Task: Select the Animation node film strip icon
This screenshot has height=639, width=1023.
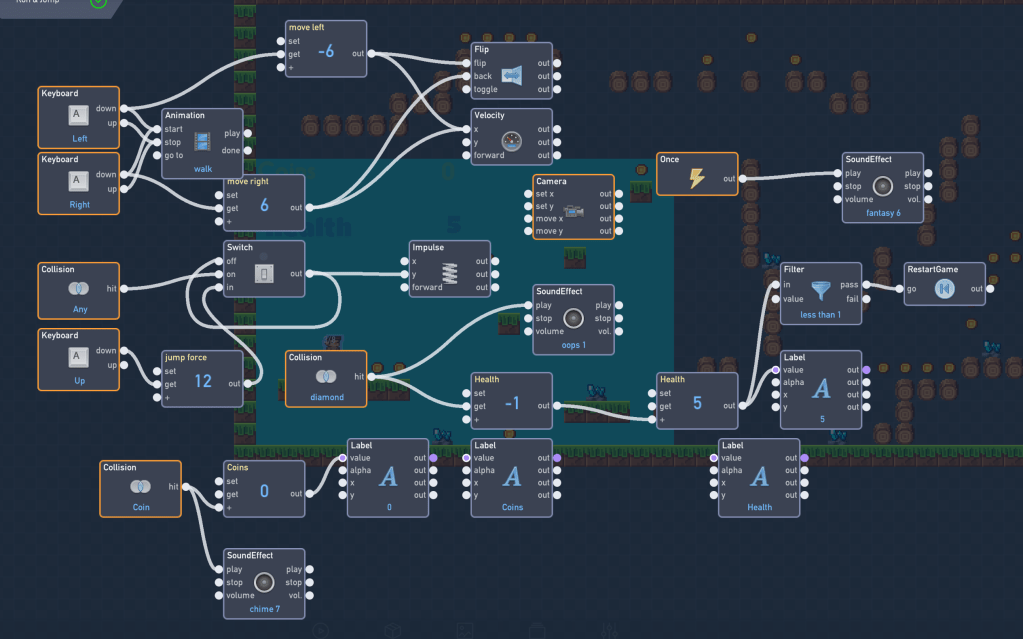Action: 203,142
